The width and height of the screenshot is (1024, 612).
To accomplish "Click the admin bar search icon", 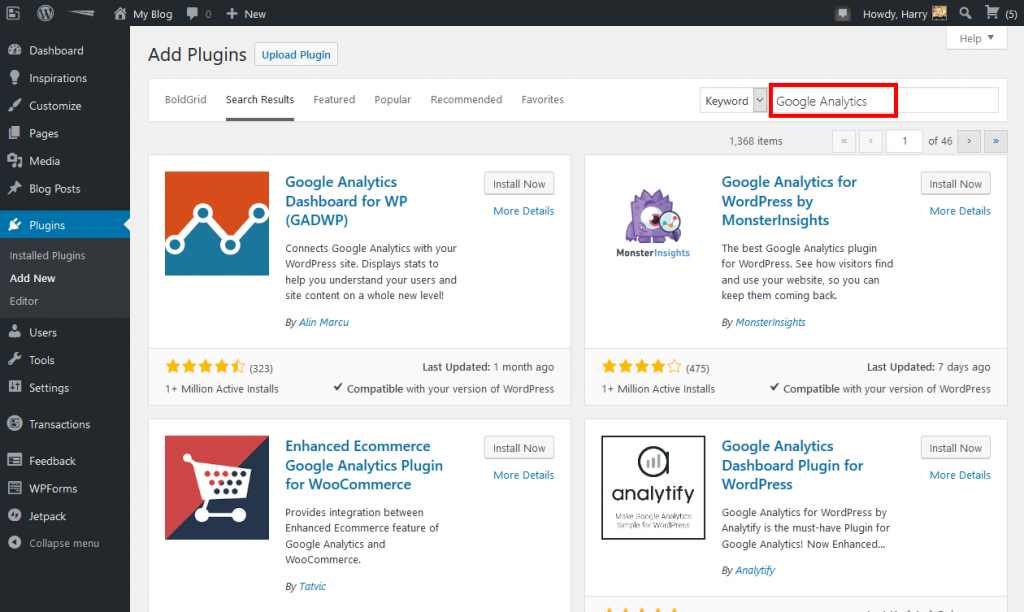I will [965, 13].
